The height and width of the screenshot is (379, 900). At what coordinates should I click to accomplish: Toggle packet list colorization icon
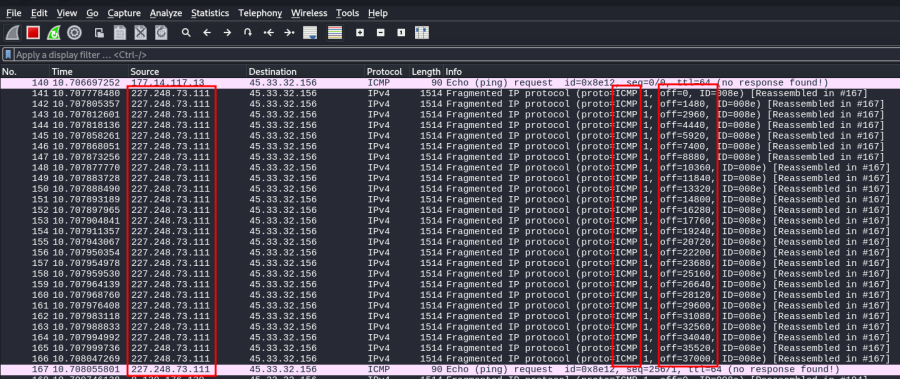[335, 33]
